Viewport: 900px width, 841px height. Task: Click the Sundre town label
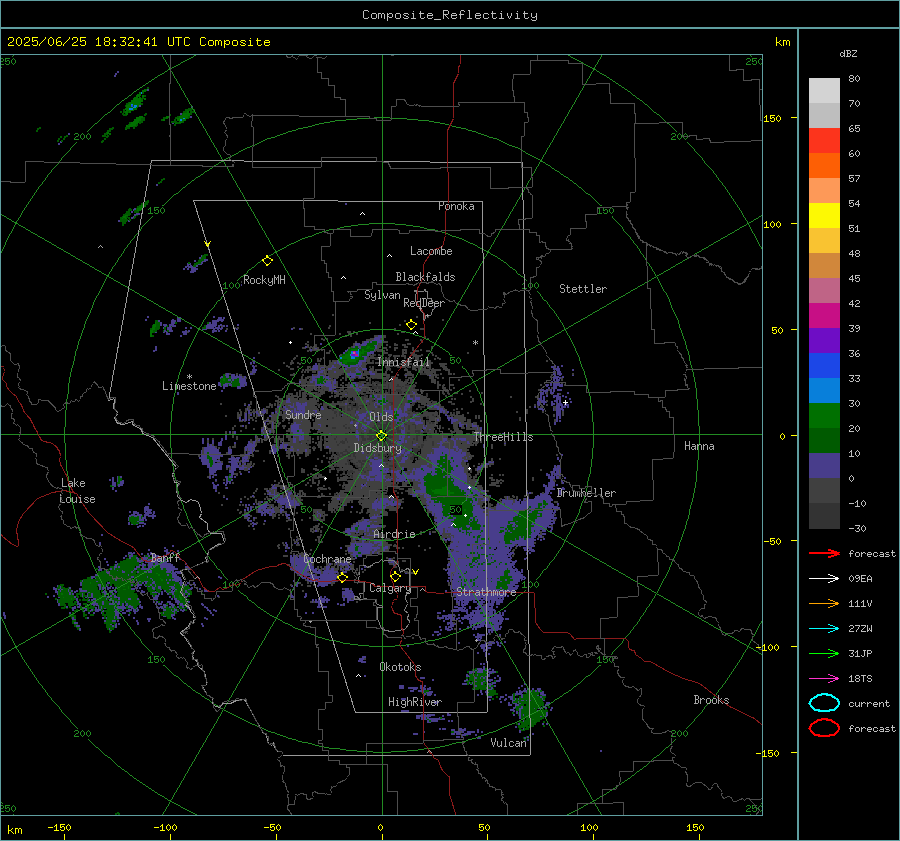(303, 414)
